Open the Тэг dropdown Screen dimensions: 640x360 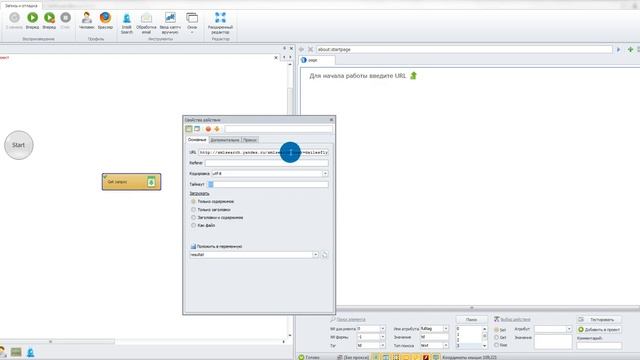pyautogui.click(x=382, y=346)
